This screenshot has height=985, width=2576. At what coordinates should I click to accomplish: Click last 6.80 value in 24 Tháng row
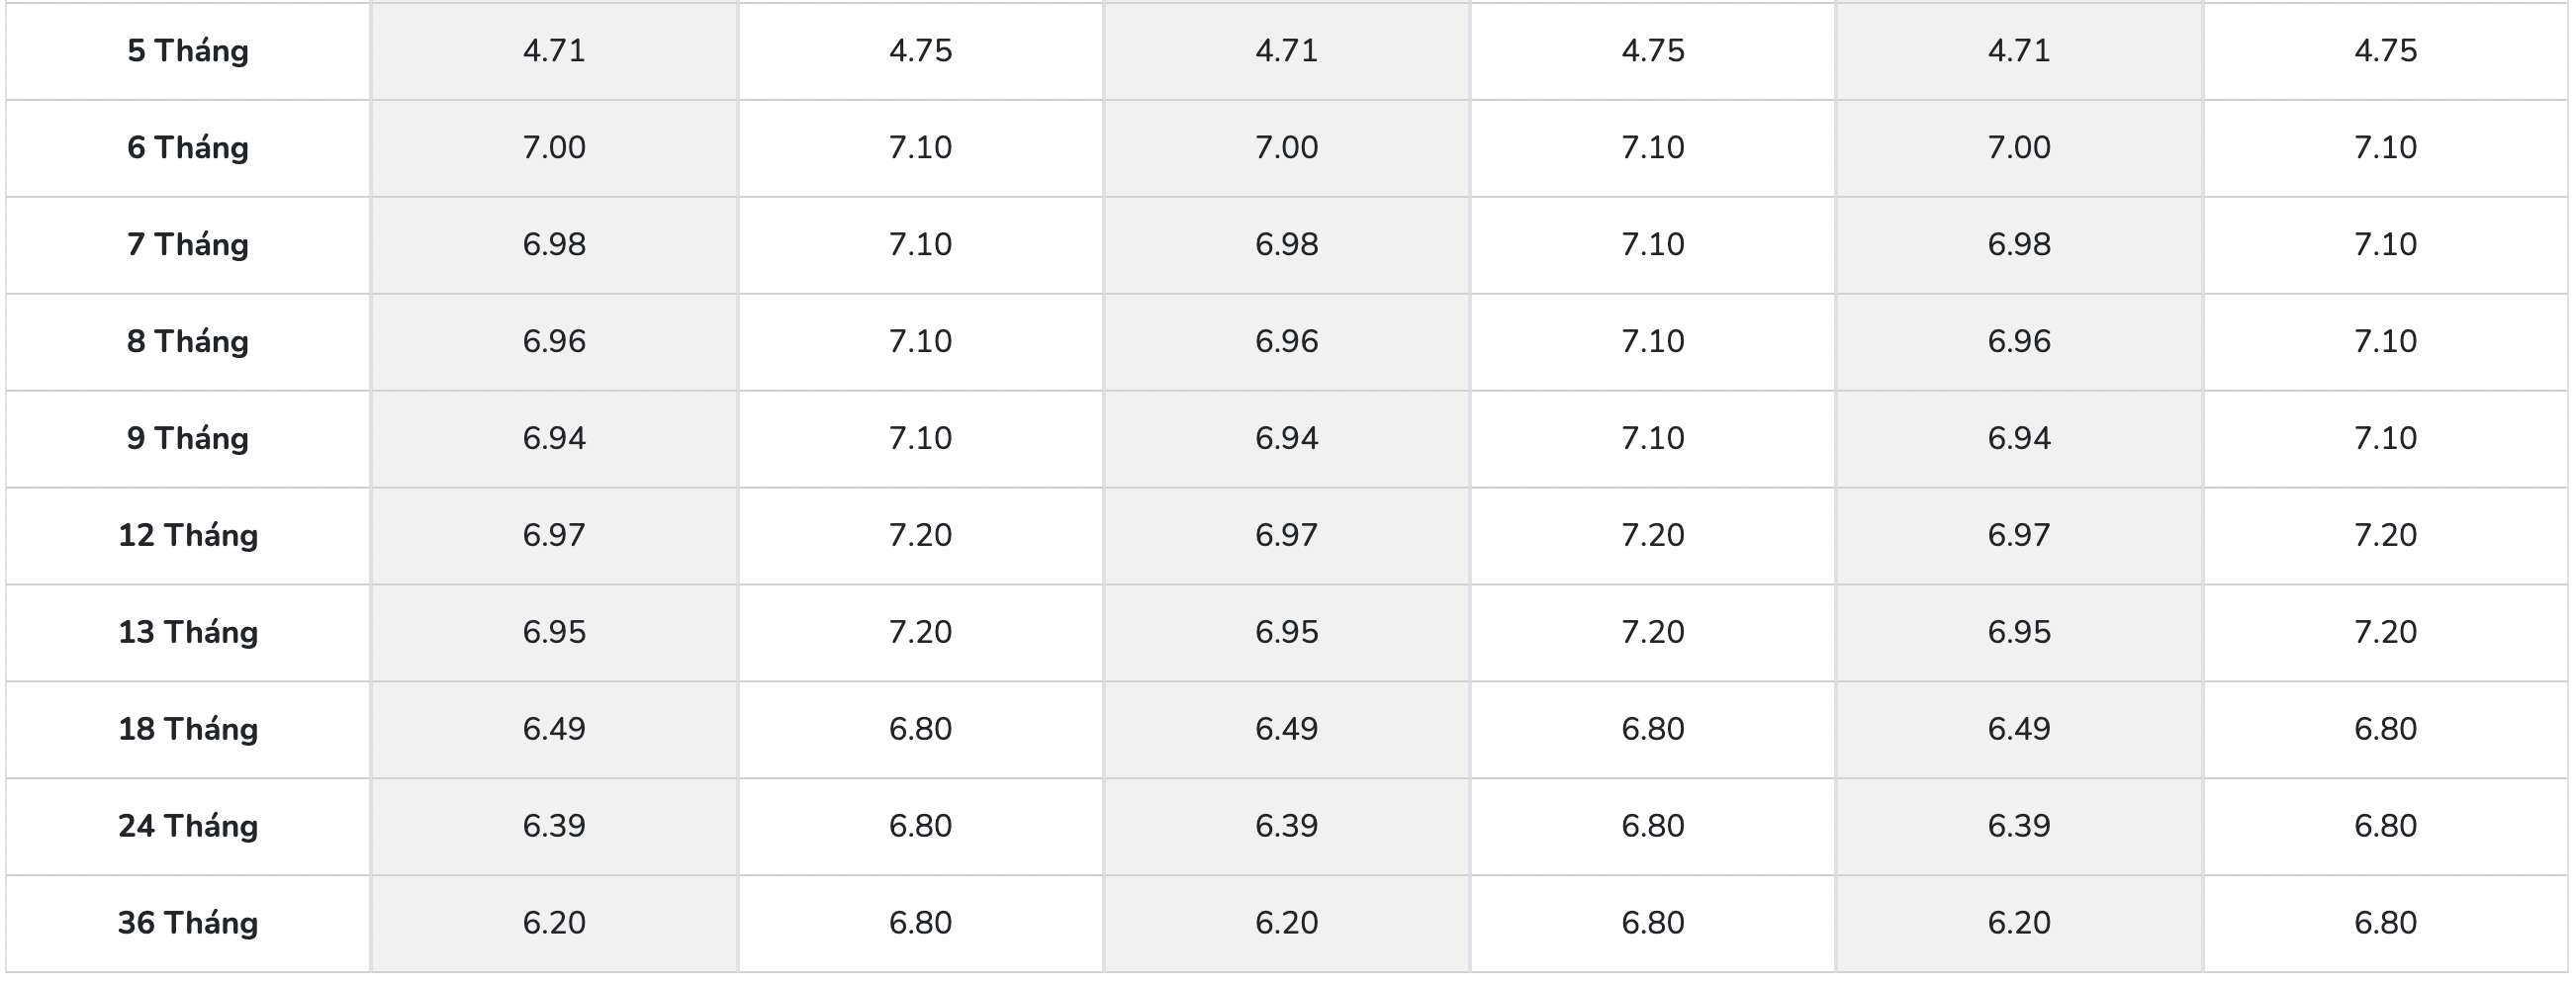[x=2385, y=827]
